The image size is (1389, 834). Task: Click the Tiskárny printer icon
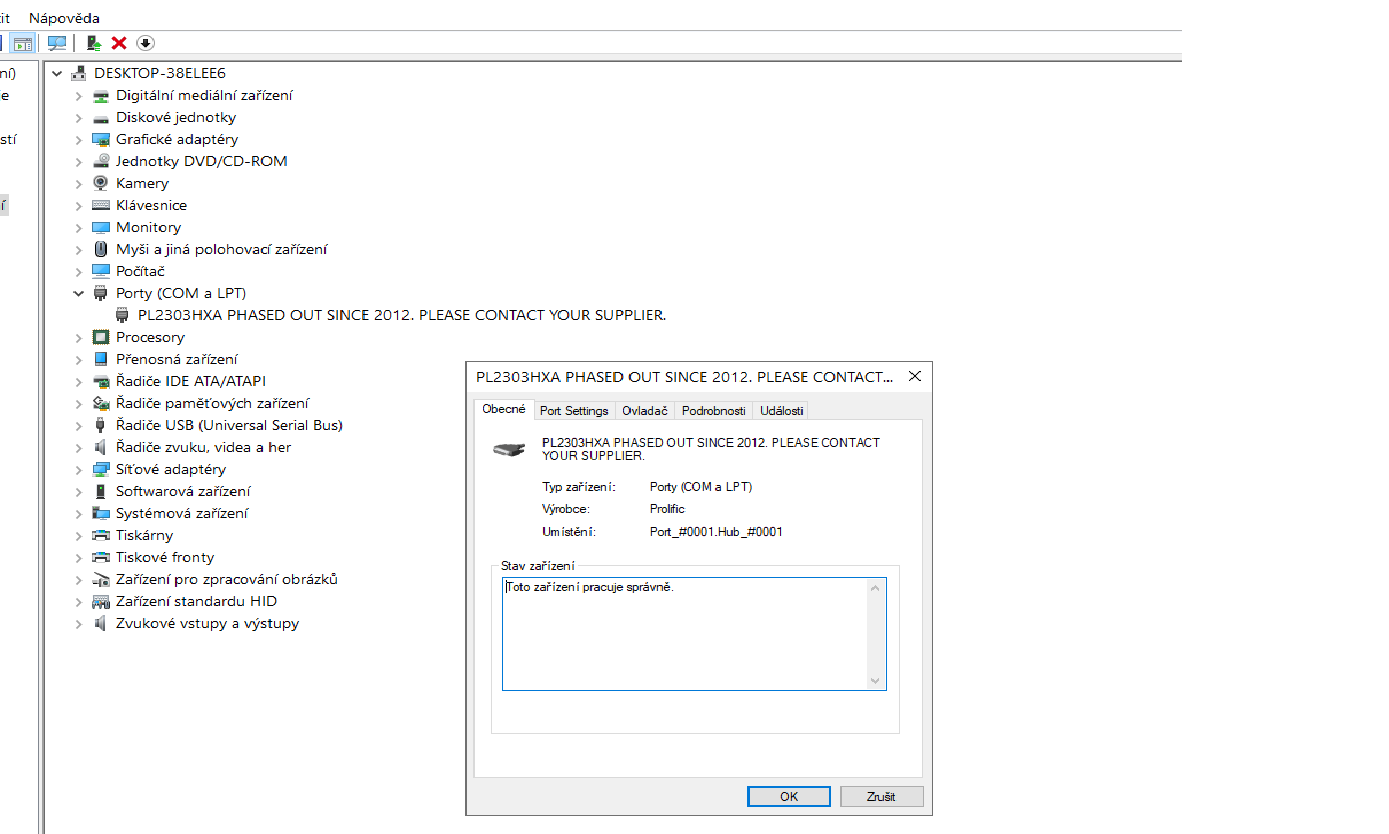(x=100, y=535)
